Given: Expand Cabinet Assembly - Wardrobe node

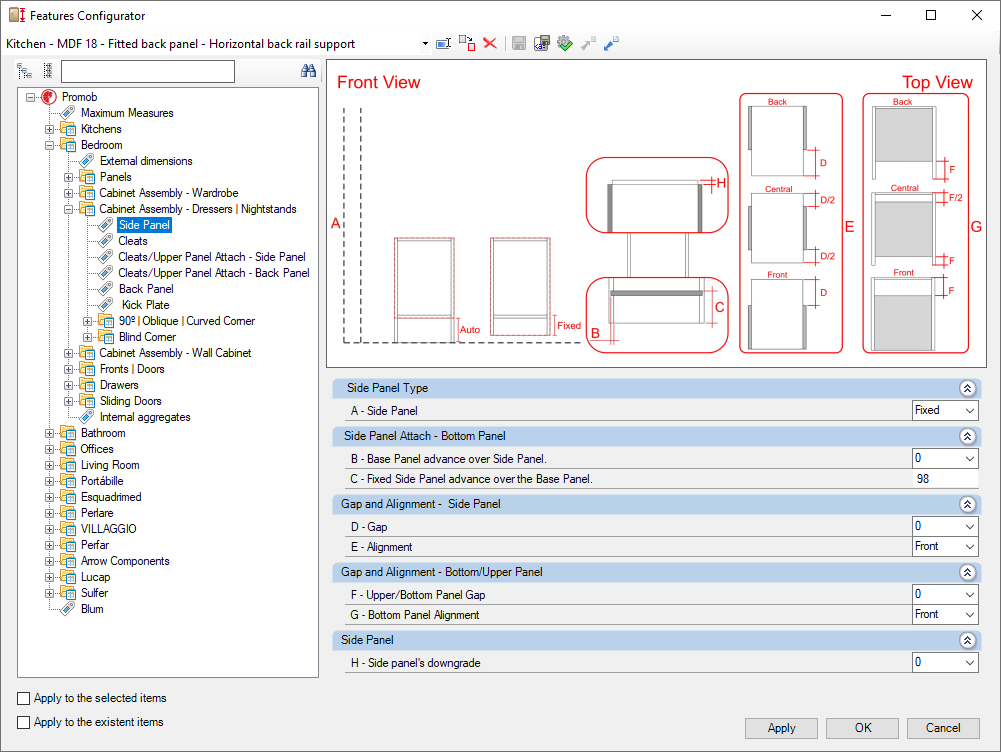Looking at the screenshot, I should tap(68, 193).
